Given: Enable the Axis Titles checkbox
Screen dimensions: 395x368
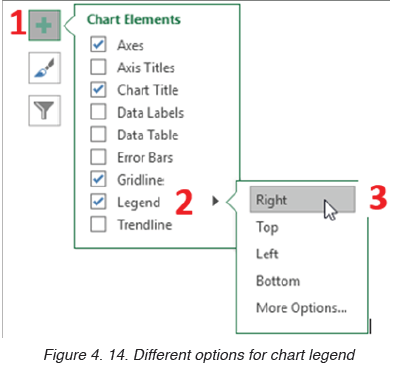Looking at the screenshot, I should click(x=98, y=67).
